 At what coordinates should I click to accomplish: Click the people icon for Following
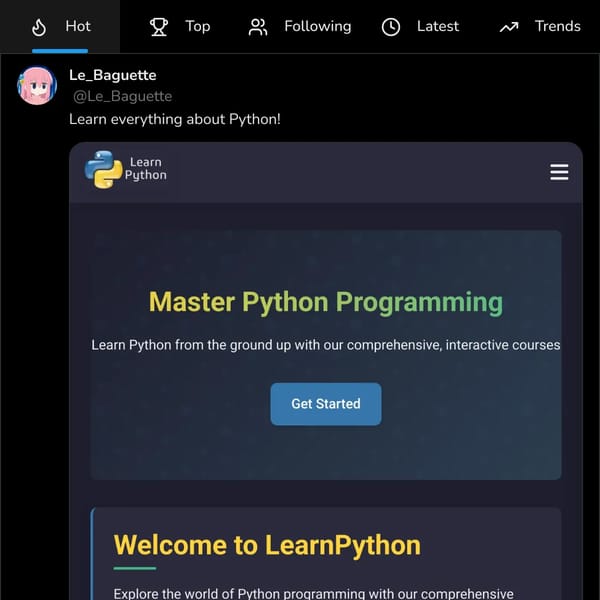pos(258,27)
